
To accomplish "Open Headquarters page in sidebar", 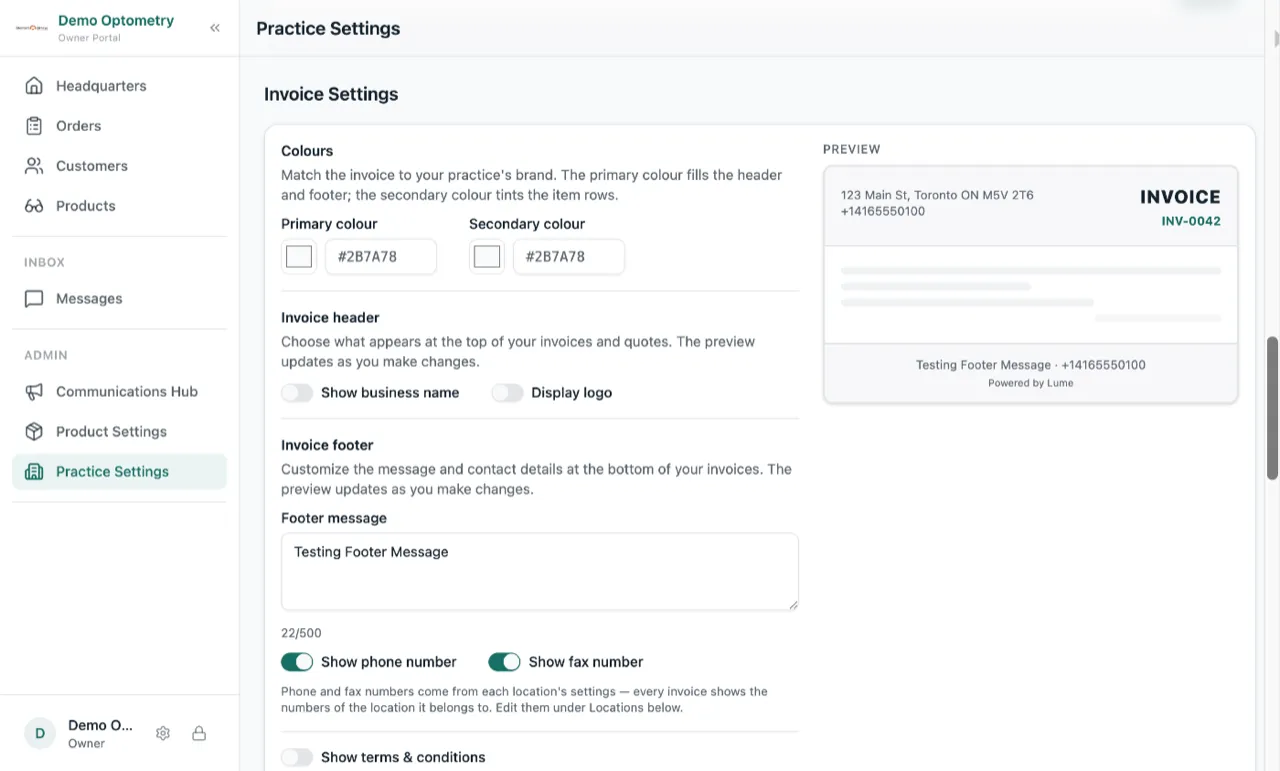I will [119, 86].
